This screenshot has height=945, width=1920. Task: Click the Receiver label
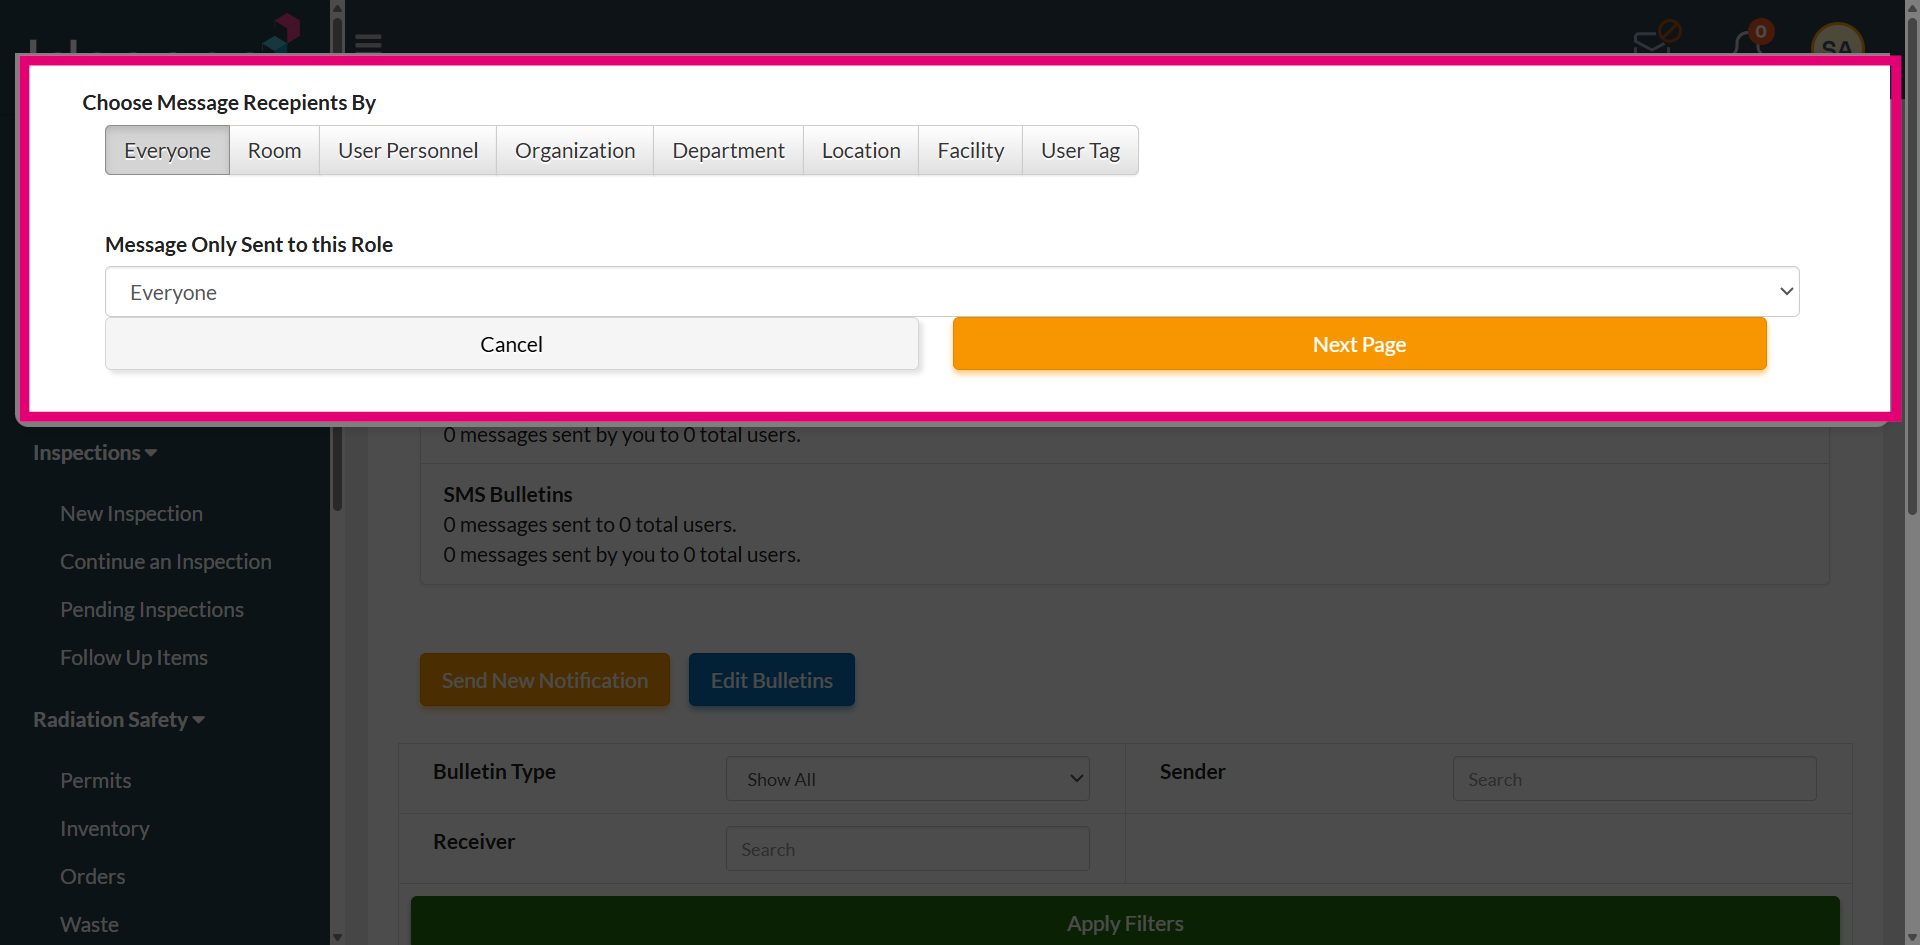tap(474, 842)
